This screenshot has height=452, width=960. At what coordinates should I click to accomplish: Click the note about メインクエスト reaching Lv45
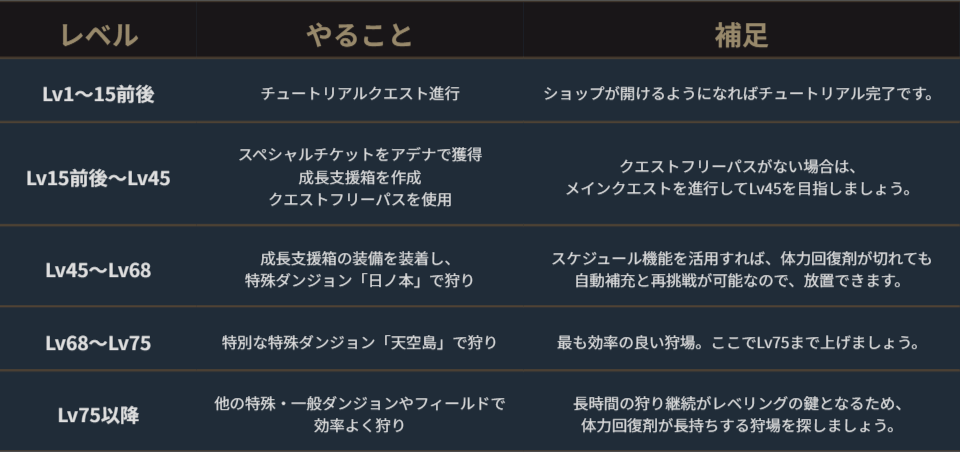click(x=741, y=189)
